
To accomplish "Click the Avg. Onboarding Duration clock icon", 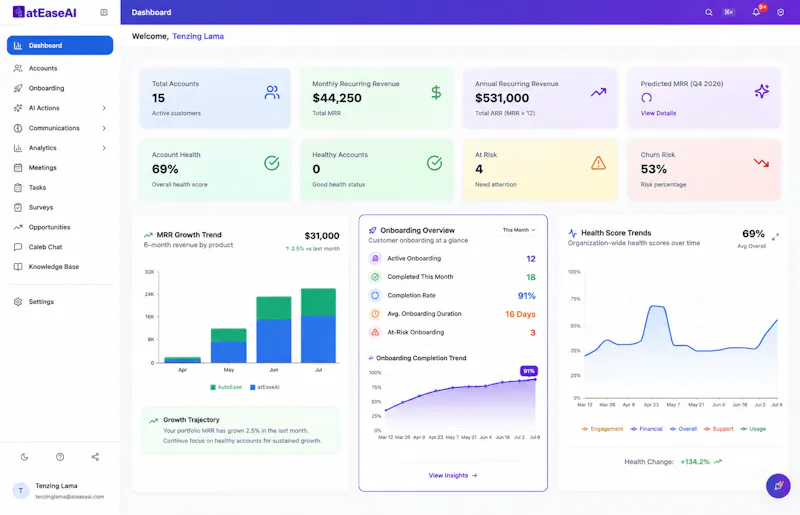I will [375, 314].
